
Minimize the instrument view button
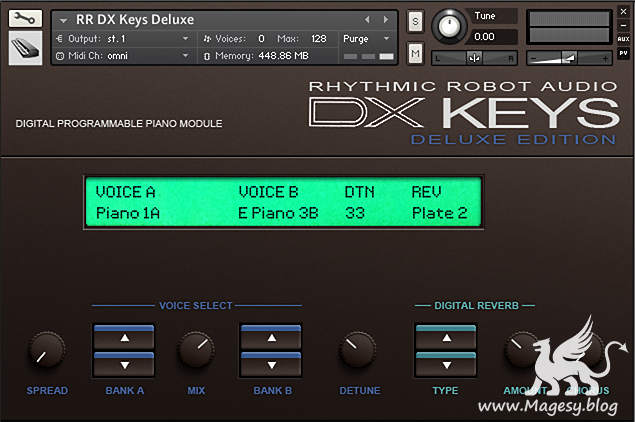click(x=624, y=25)
